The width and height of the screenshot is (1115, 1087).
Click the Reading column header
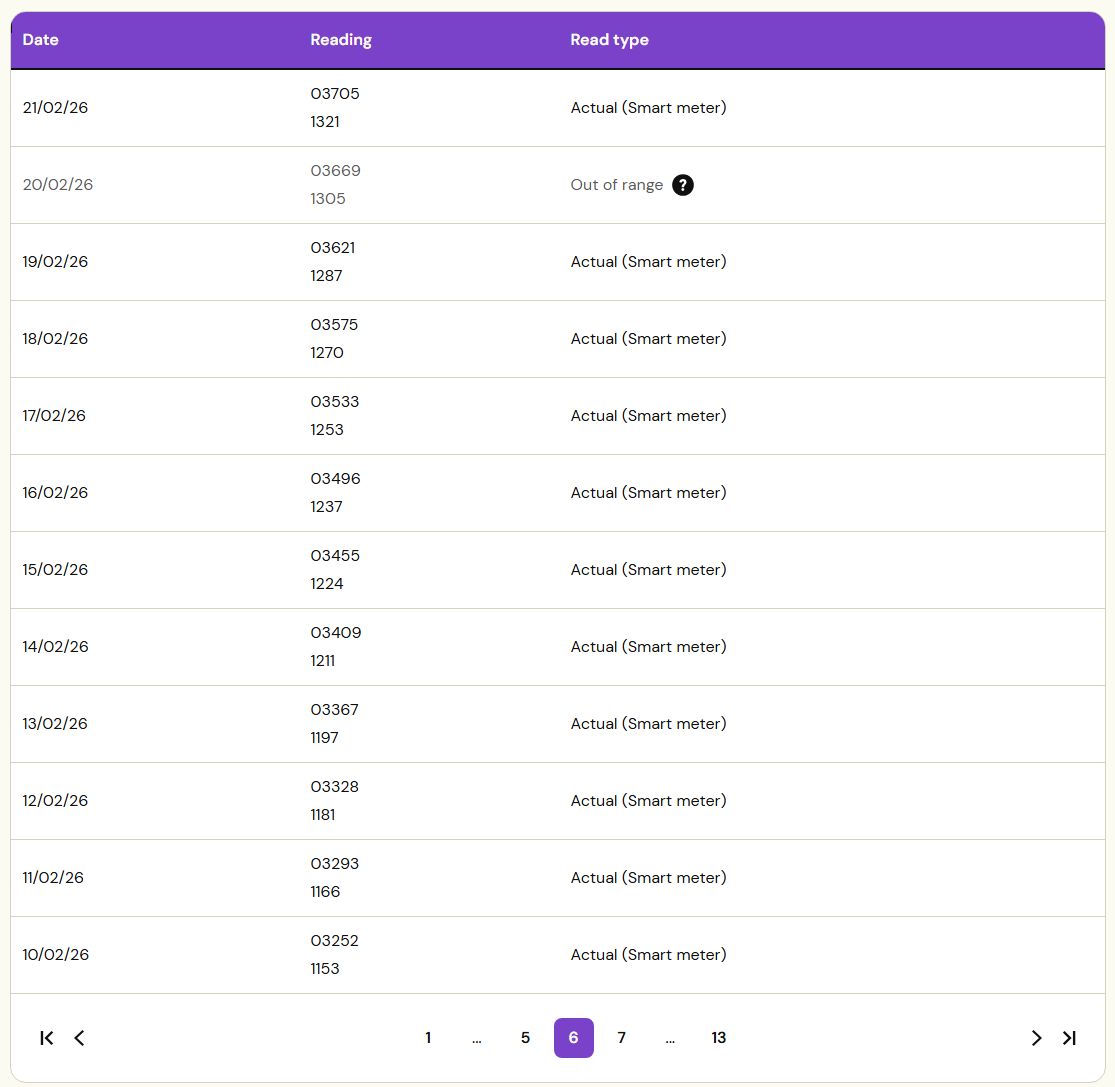coord(341,40)
